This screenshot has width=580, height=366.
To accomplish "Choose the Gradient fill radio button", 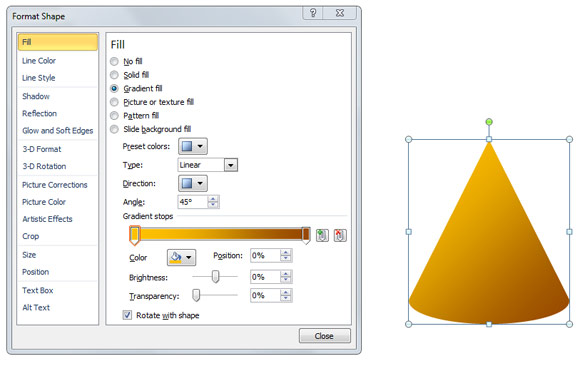I will tap(114, 88).
